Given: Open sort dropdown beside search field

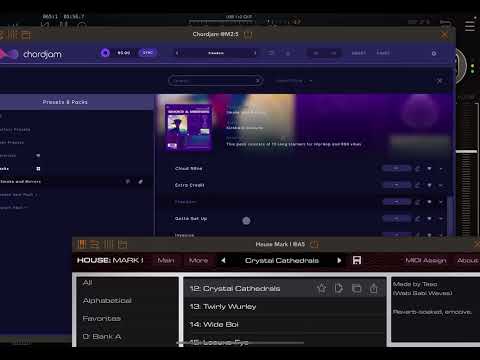Looking at the screenshot, I should point(294,81).
